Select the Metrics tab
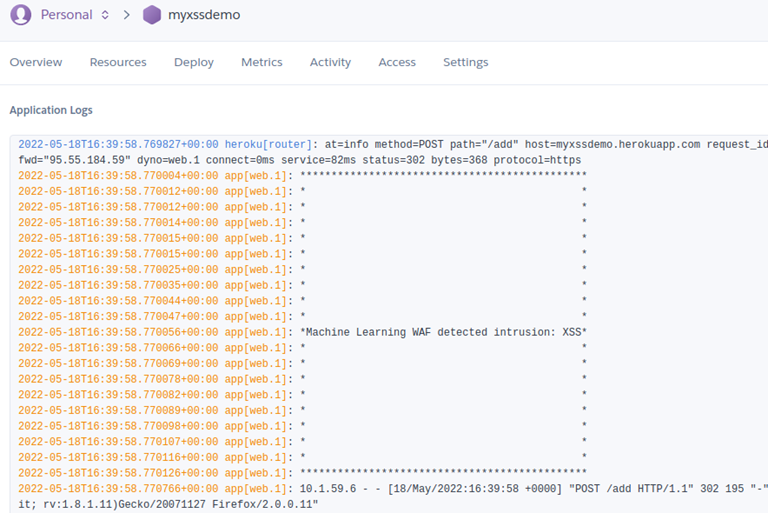Viewport: 768px width, 513px height. (x=262, y=62)
